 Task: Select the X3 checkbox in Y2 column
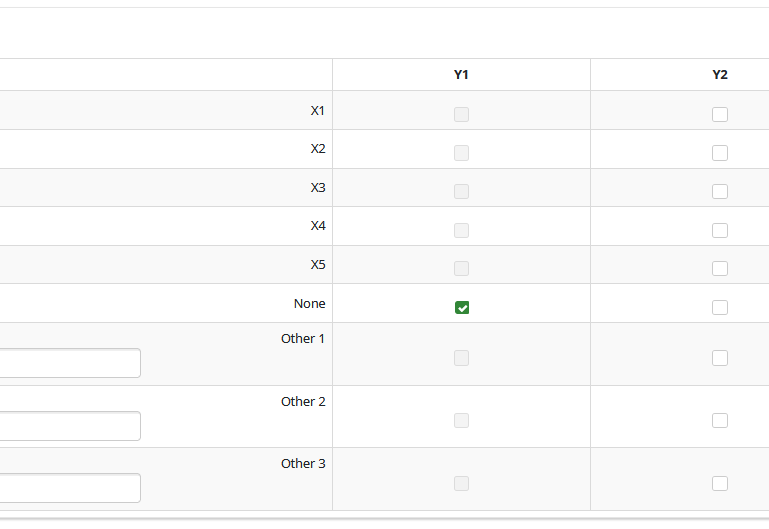(720, 191)
